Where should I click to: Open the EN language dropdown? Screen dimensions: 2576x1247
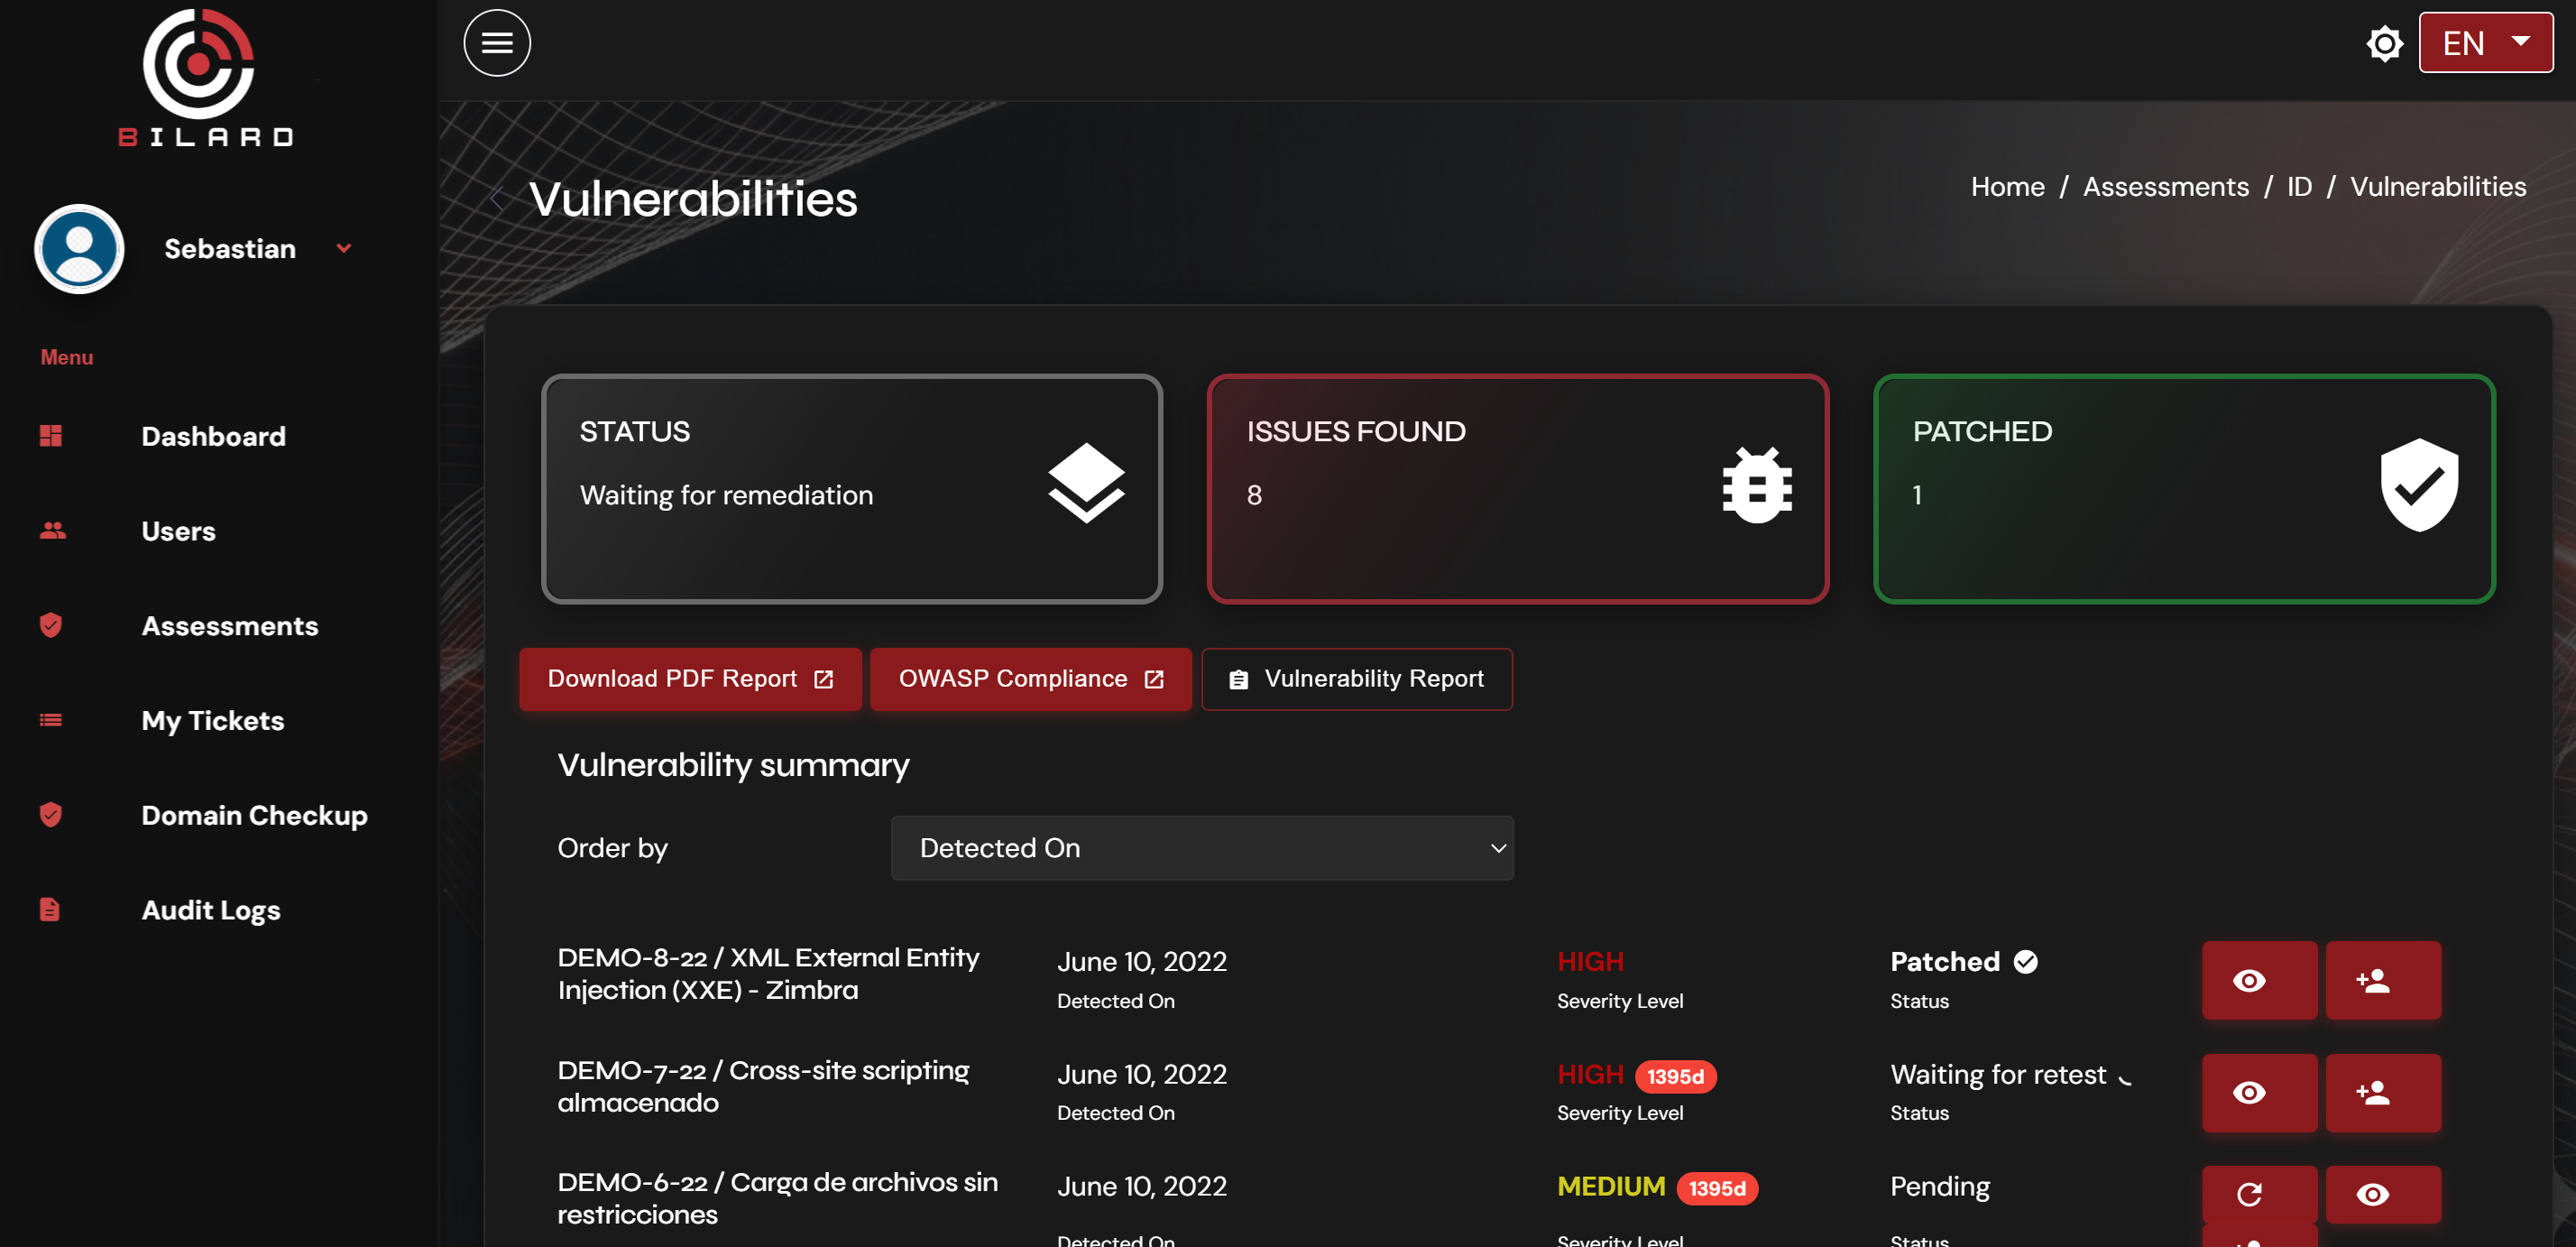2486,42
